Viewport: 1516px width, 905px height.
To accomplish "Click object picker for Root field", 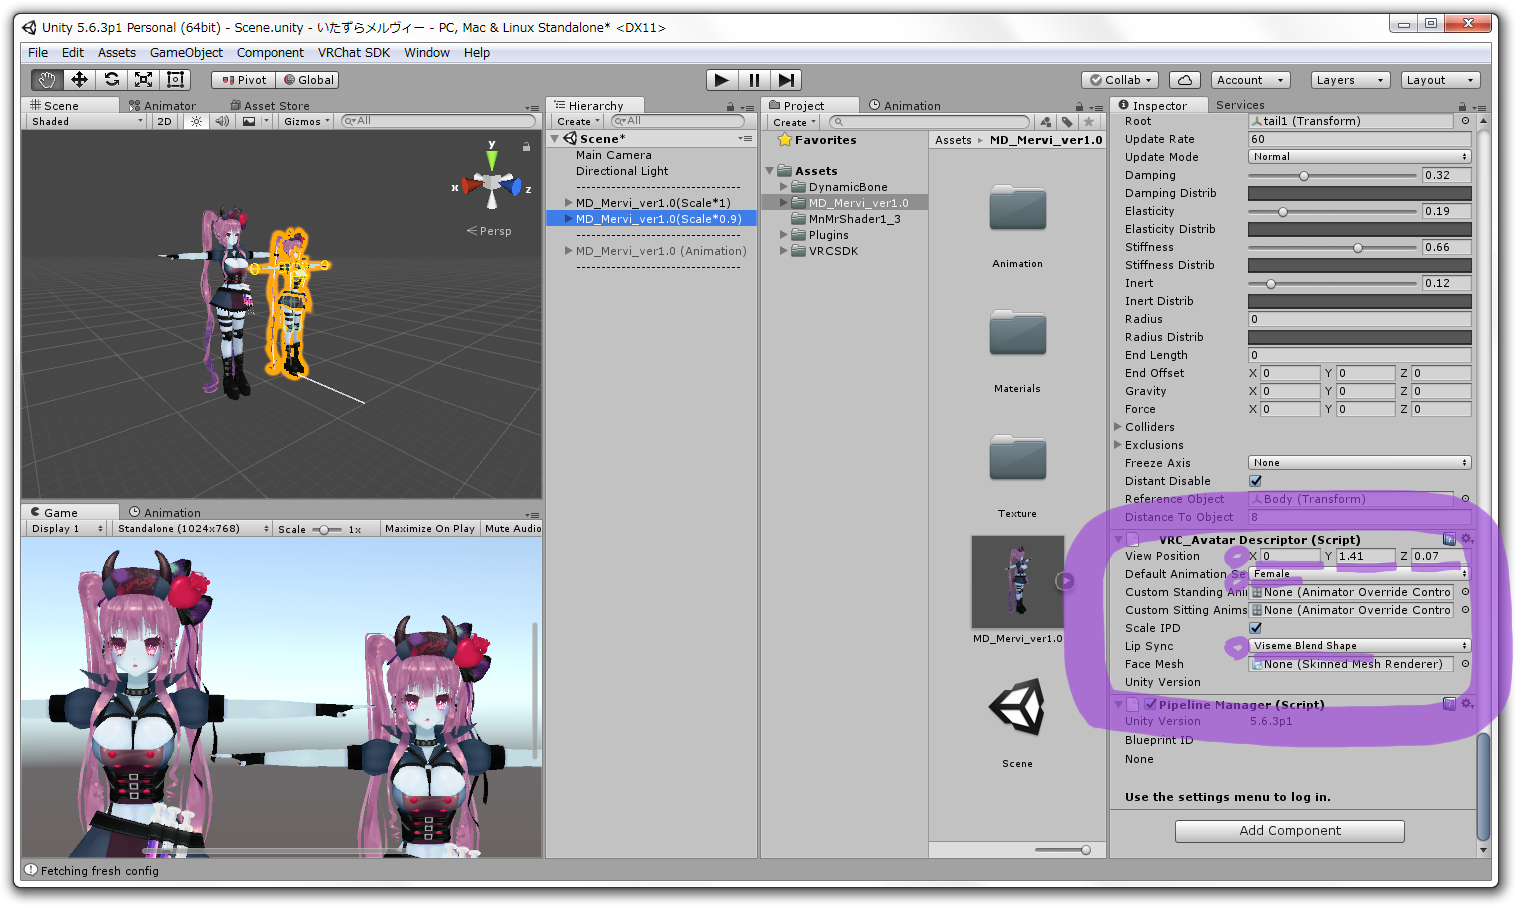I will (1465, 121).
